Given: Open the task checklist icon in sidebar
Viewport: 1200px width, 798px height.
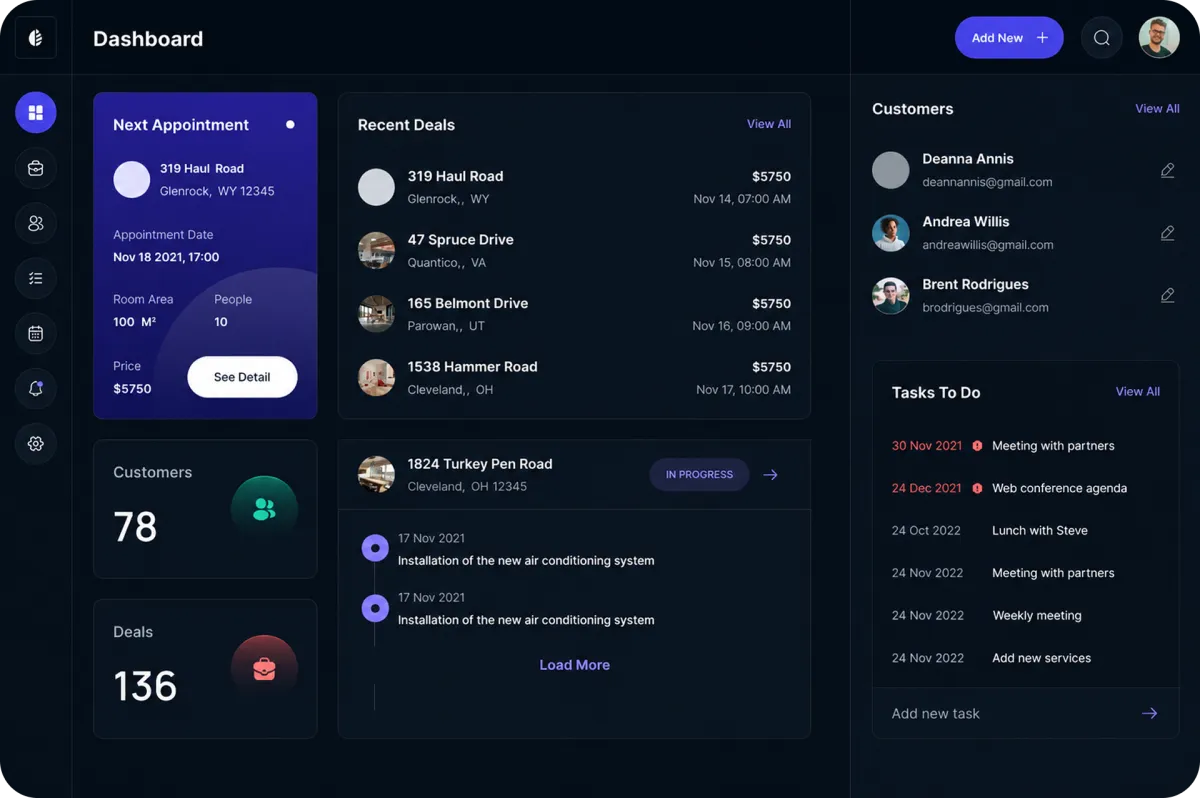Looking at the screenshot, I should 36,278.
